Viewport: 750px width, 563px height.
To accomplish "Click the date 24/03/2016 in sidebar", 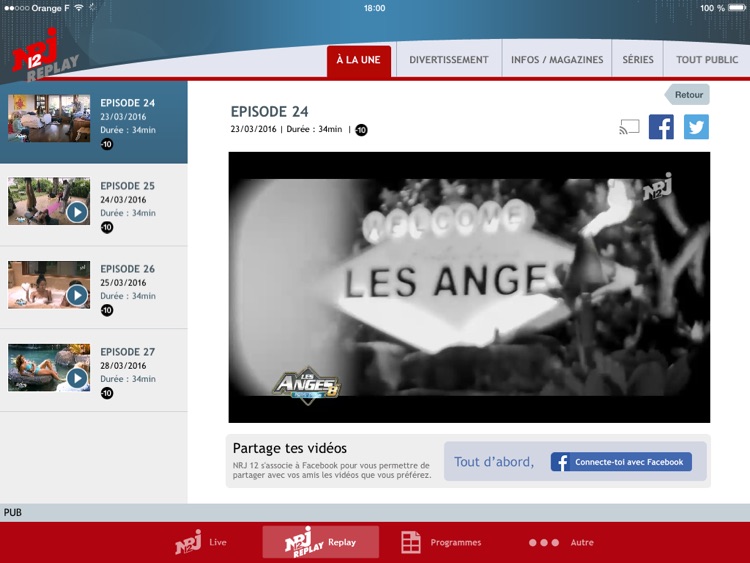I will pyautogui.click(x=123, y=199).
